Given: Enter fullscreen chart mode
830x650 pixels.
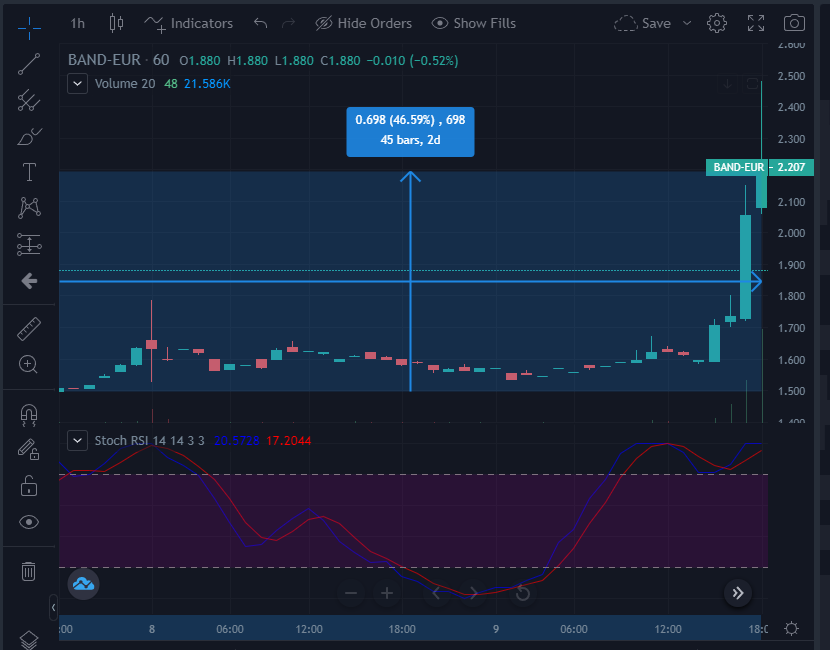Looking at the screenshot, I should [756, 23].
